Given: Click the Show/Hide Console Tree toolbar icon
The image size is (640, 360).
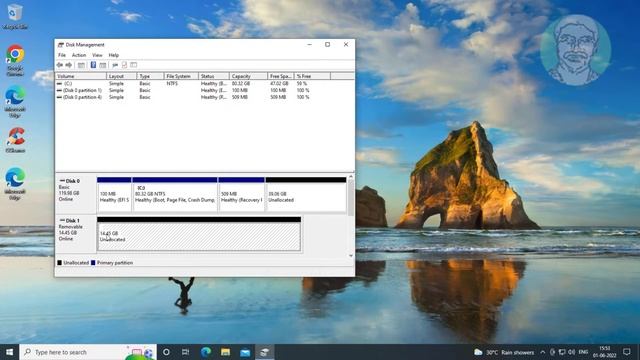Looking at the screenshot, I should (81, 65).
